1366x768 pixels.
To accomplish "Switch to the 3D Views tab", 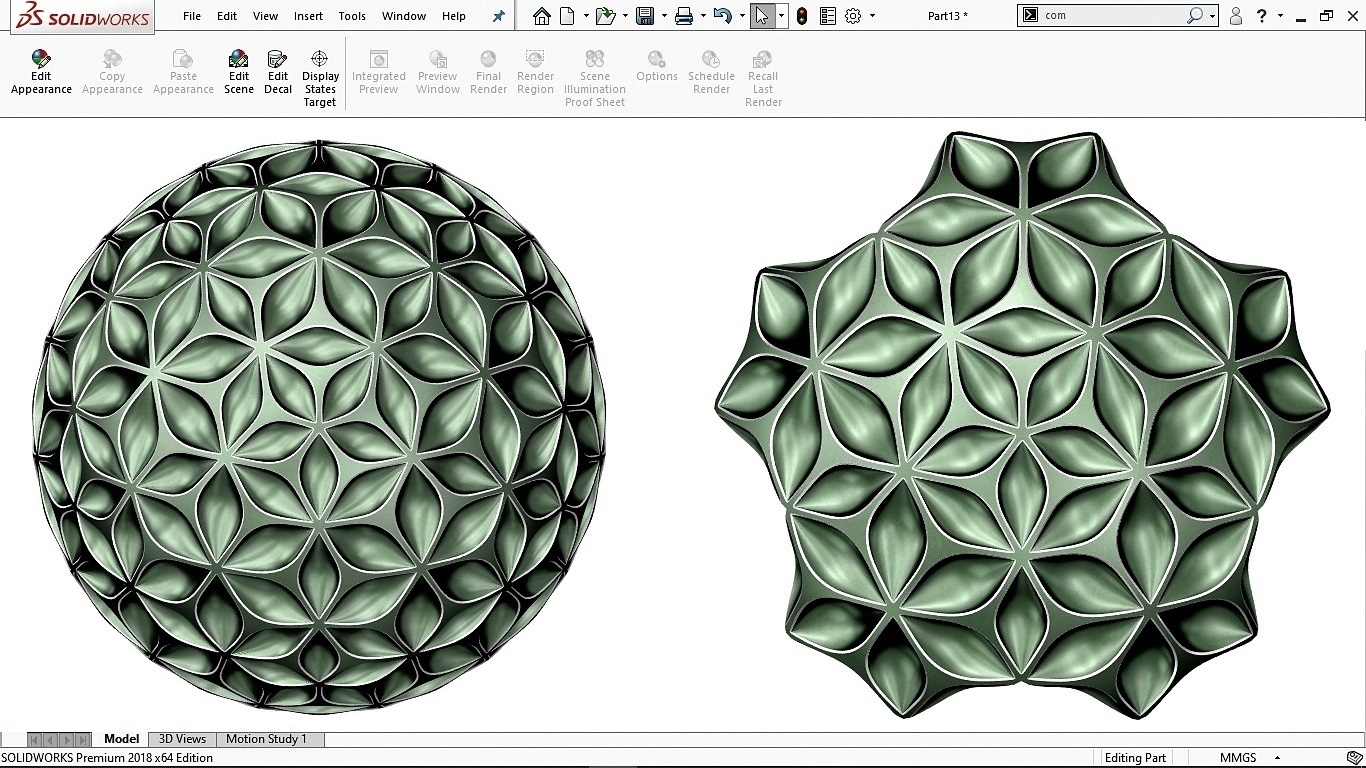I will (182, 739).
